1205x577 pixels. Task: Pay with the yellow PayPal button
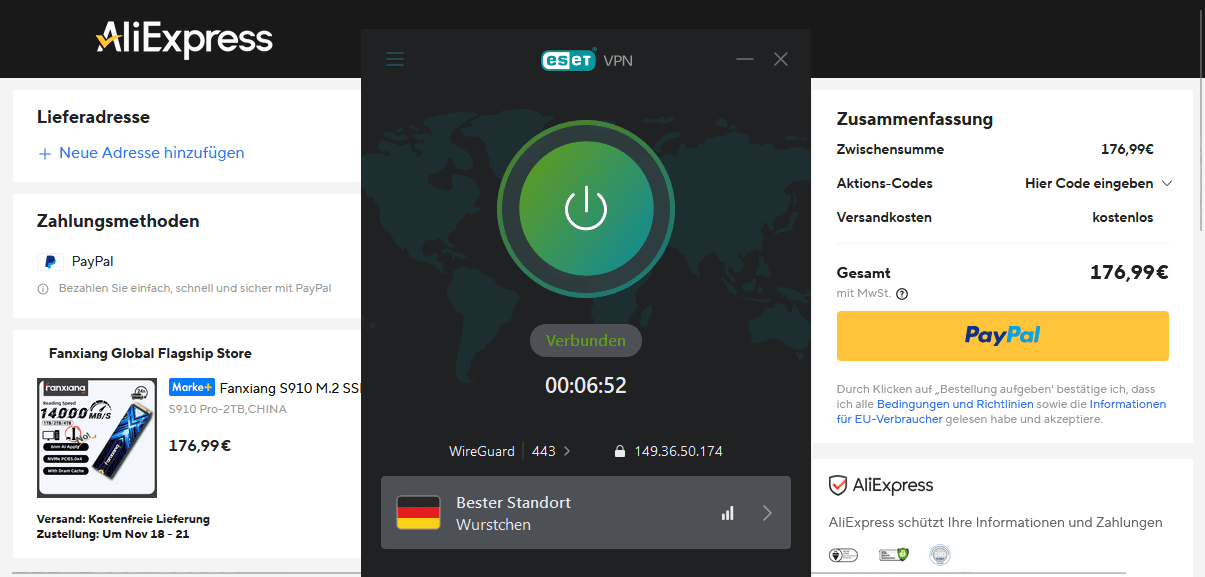[x=1002, y=336]
